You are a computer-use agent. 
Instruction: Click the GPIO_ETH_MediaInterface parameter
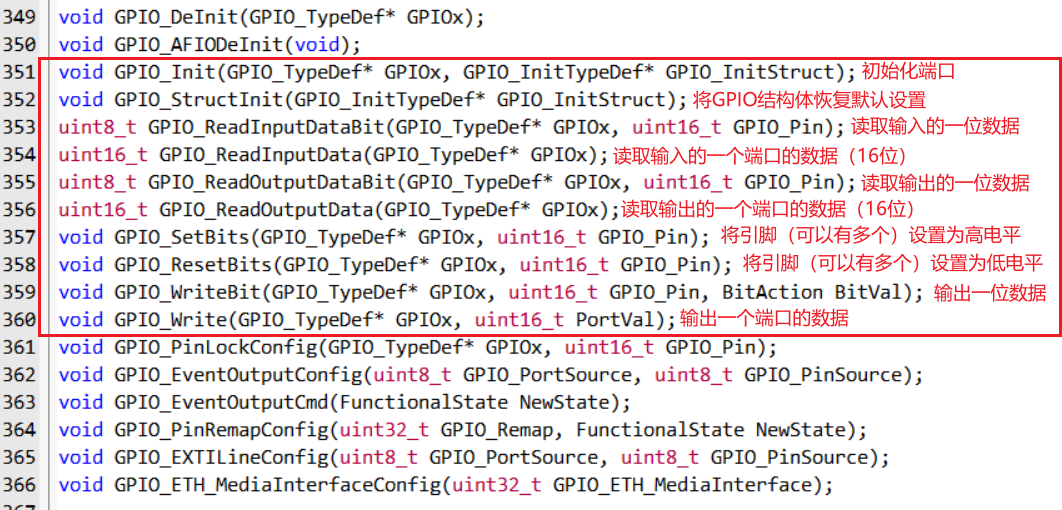tap(682, 486)
